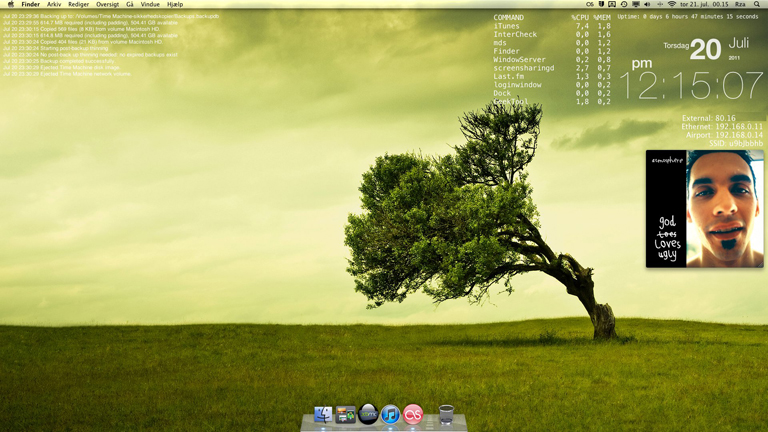This screenshot has height=432, width=768.
Task: Click the screen sharing menu bar icon
Action: click(612, 4)
